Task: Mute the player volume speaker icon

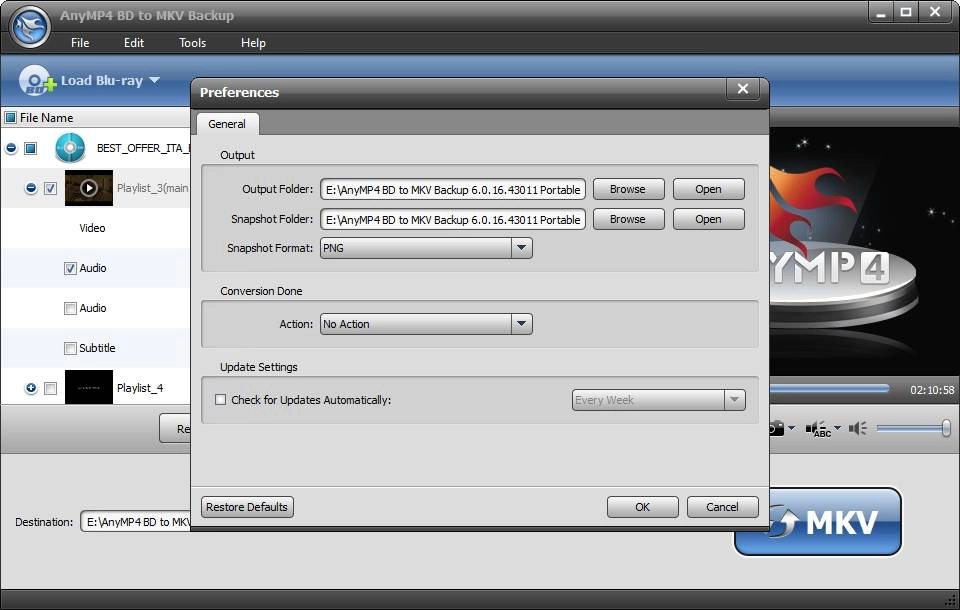Action: (x=857, y=428)
